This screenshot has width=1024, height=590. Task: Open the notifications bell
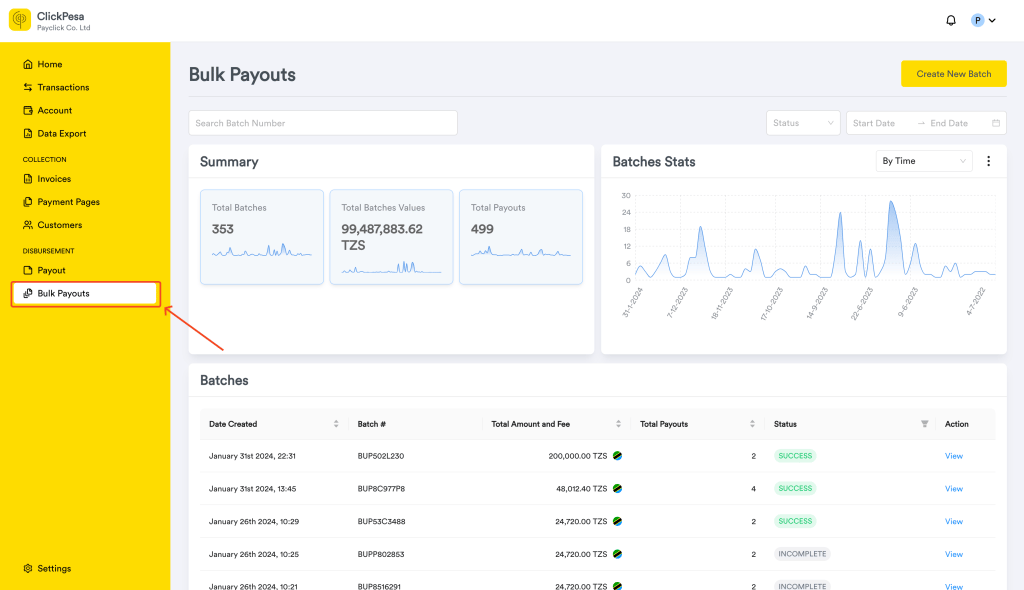pyautogui.click(x=951, y=20)
